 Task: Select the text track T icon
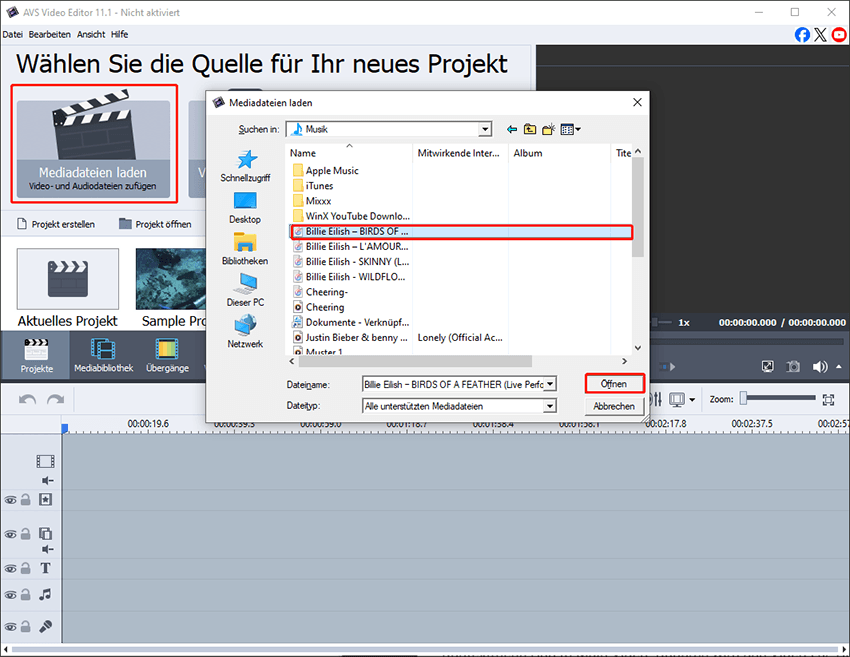(45, 568)
